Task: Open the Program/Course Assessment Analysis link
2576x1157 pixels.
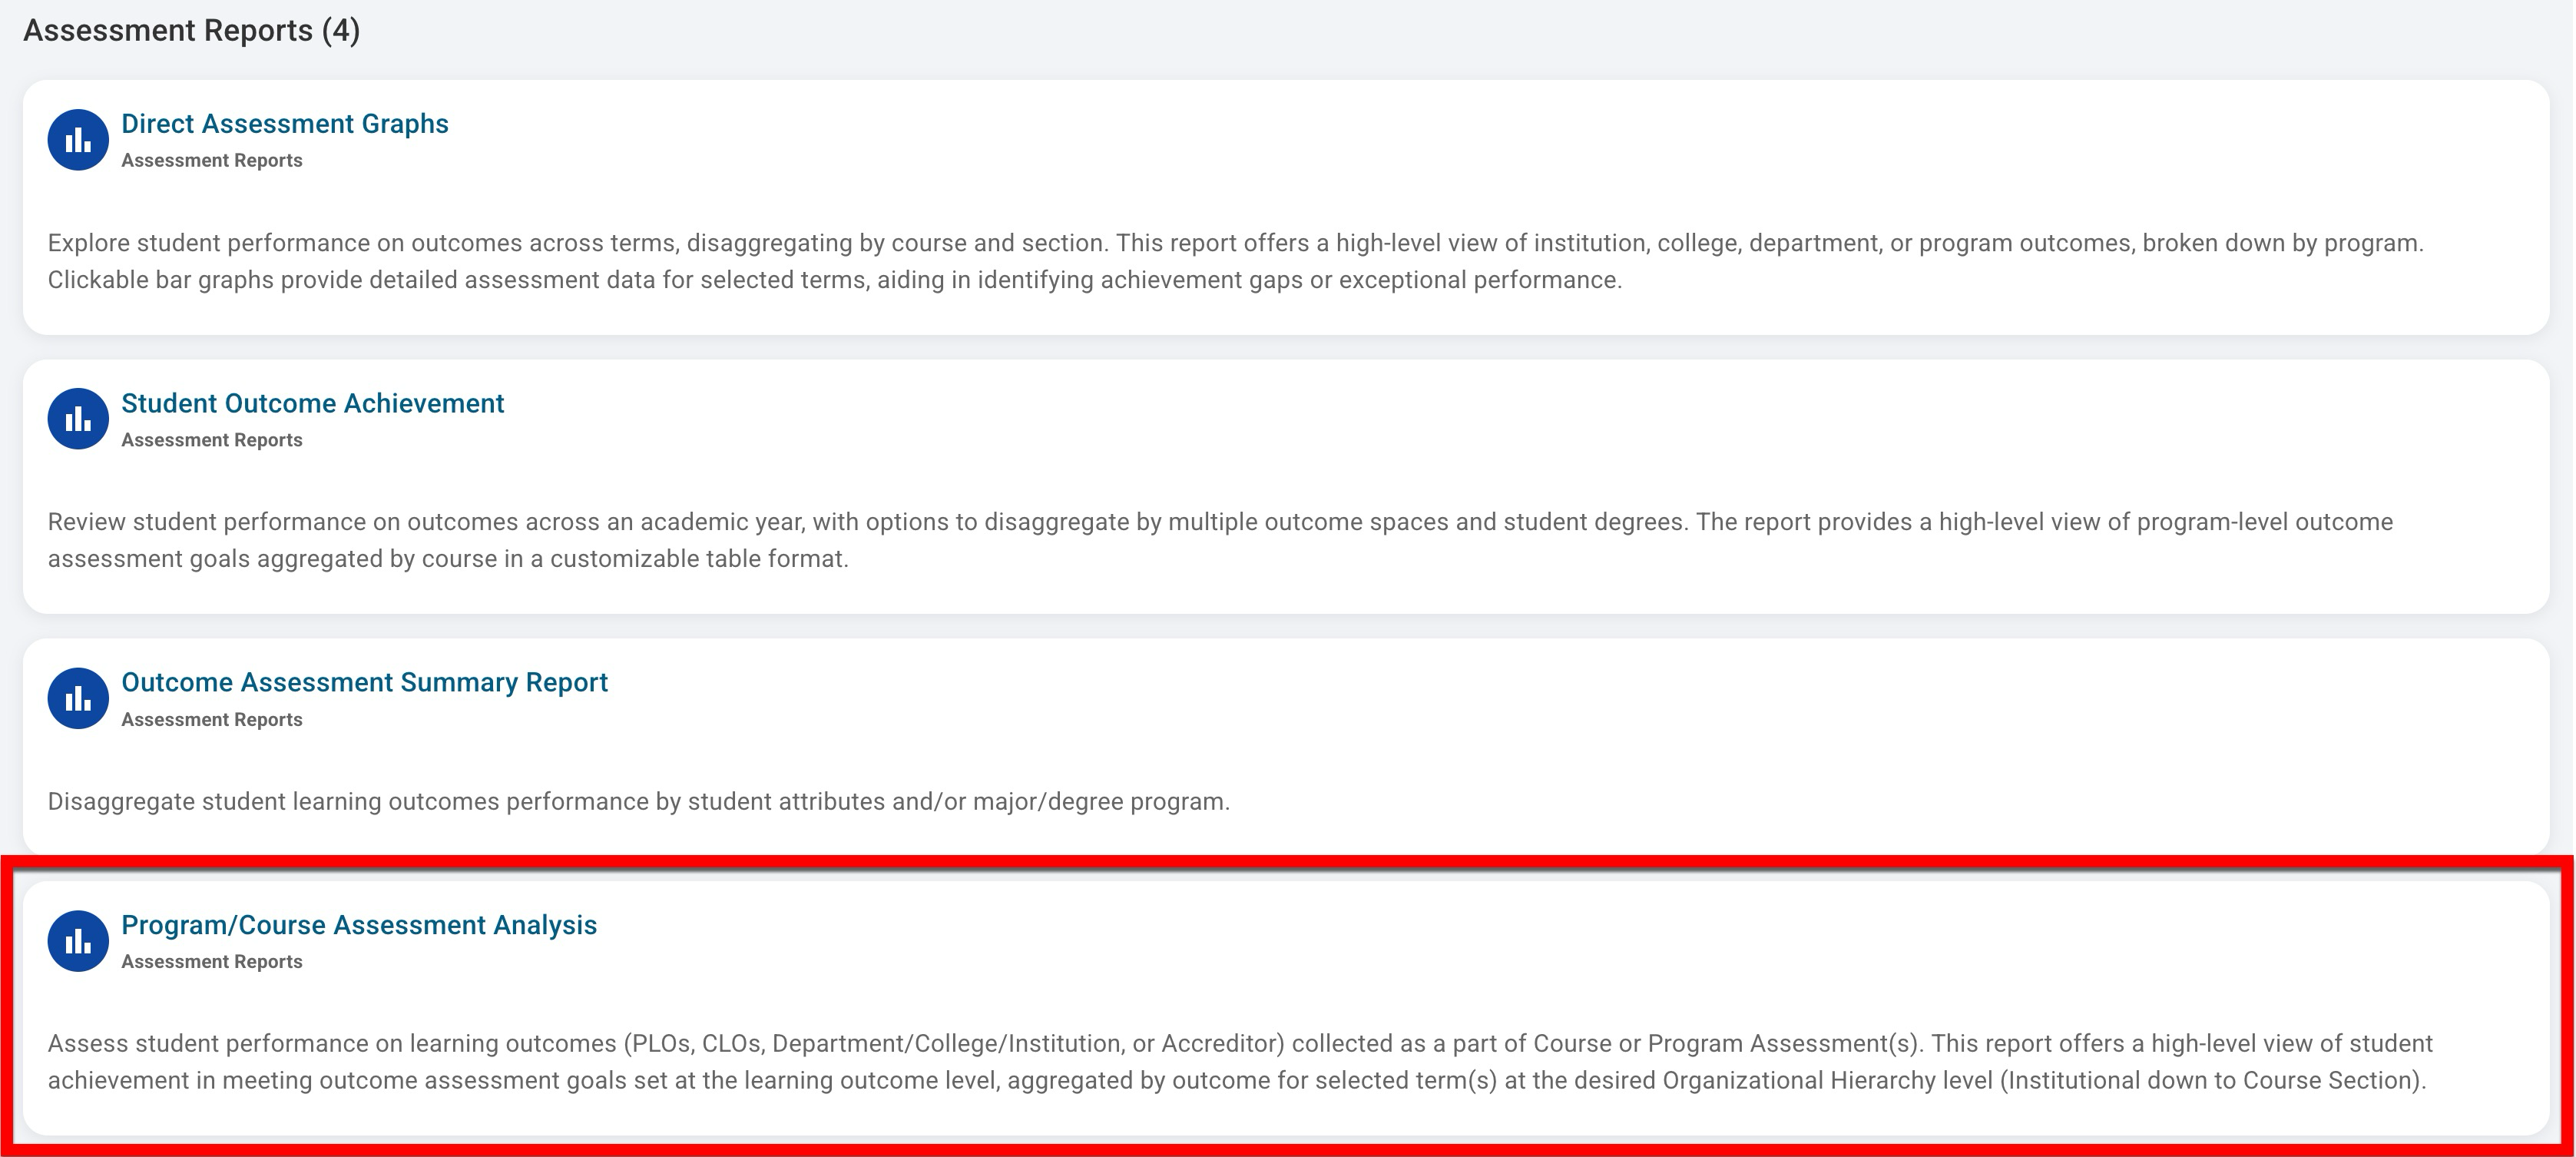Action: (x=359, y=925)
